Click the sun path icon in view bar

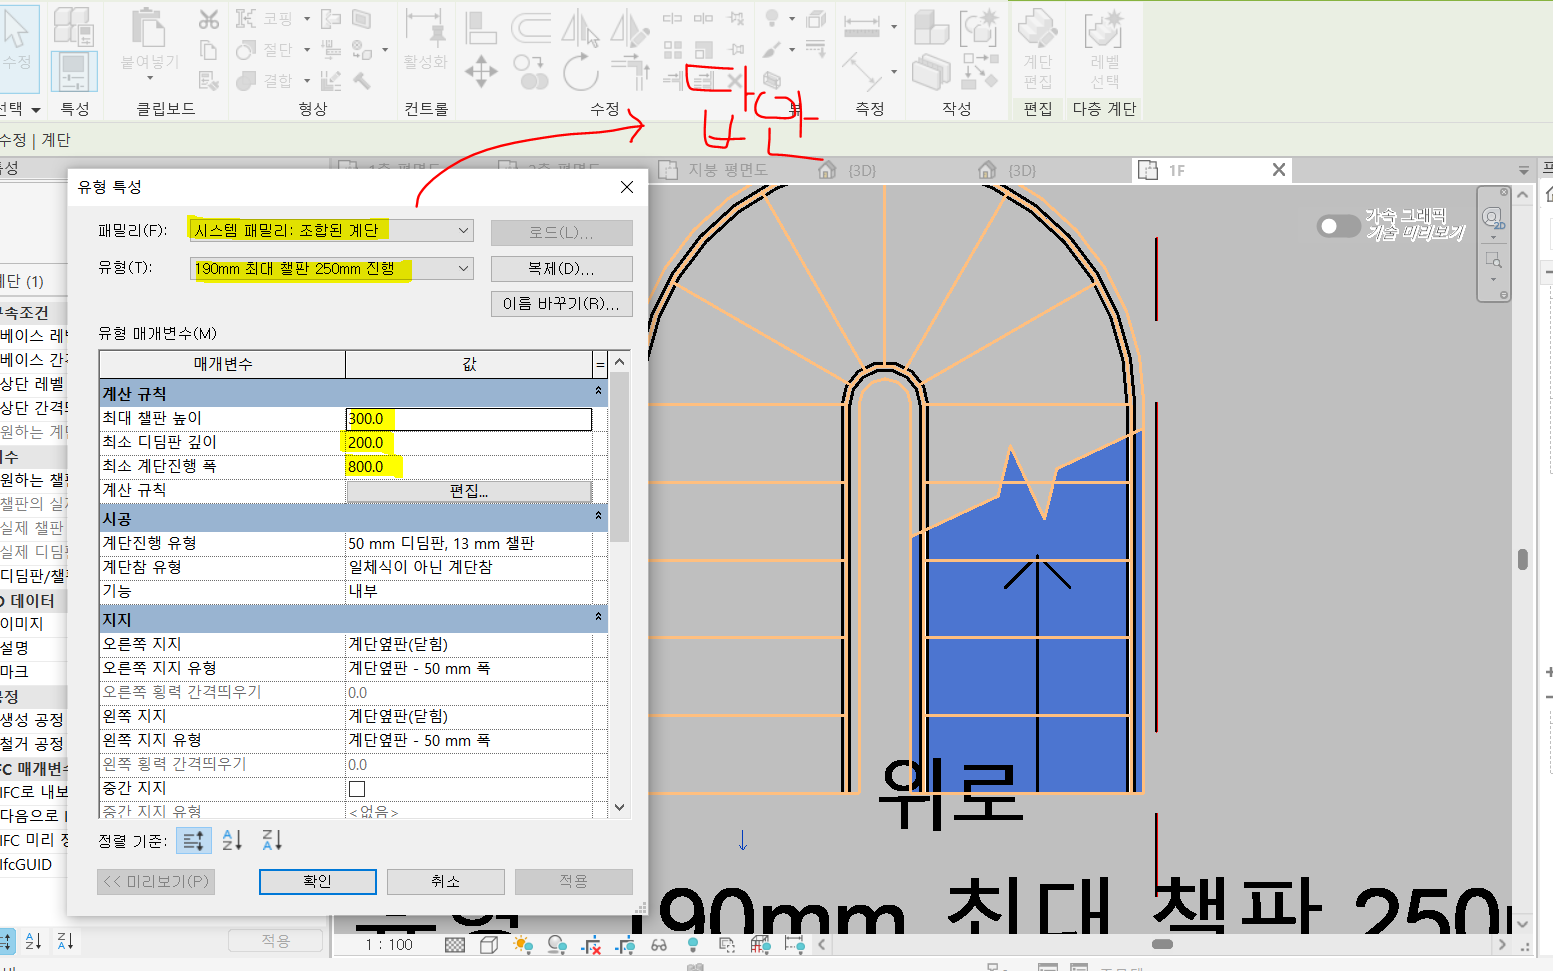pyautogui.click(x=522, y=944)
